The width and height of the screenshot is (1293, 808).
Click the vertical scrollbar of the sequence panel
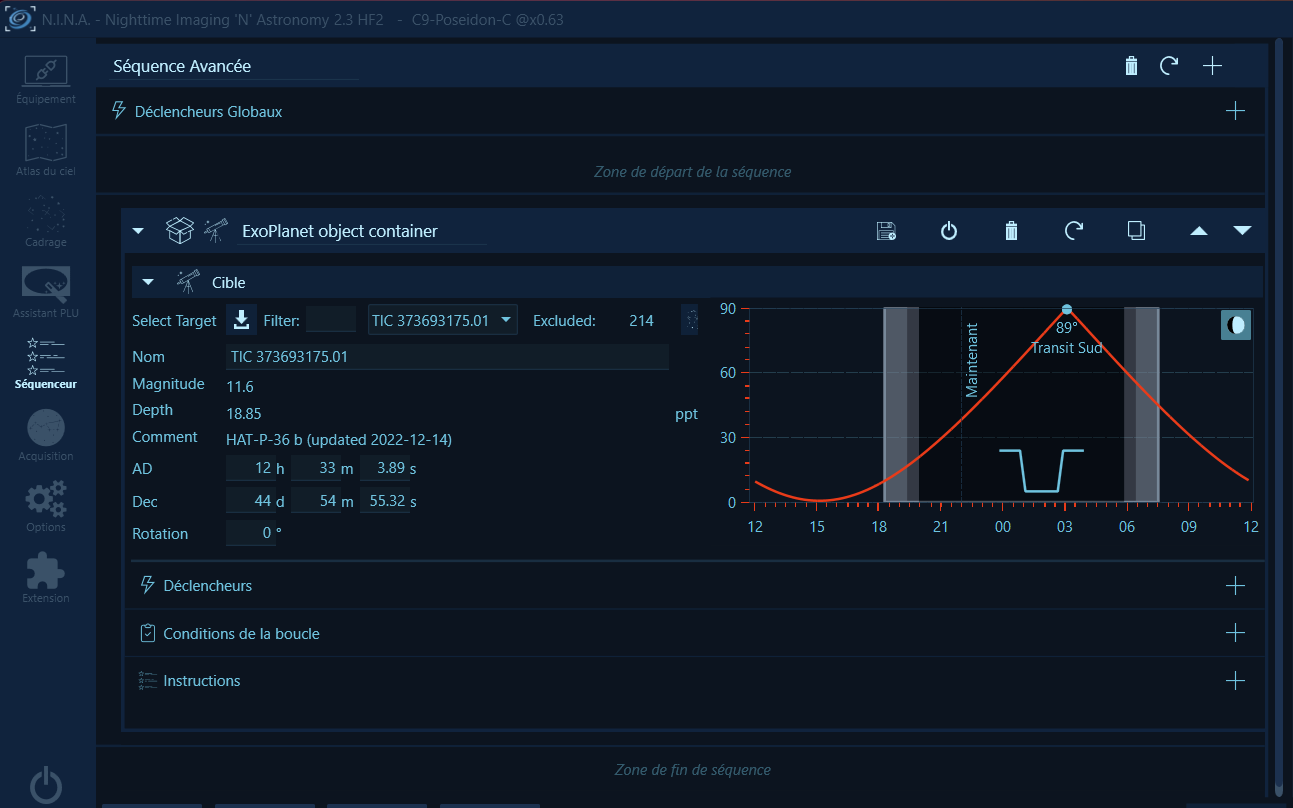(x=1279, y=415)
